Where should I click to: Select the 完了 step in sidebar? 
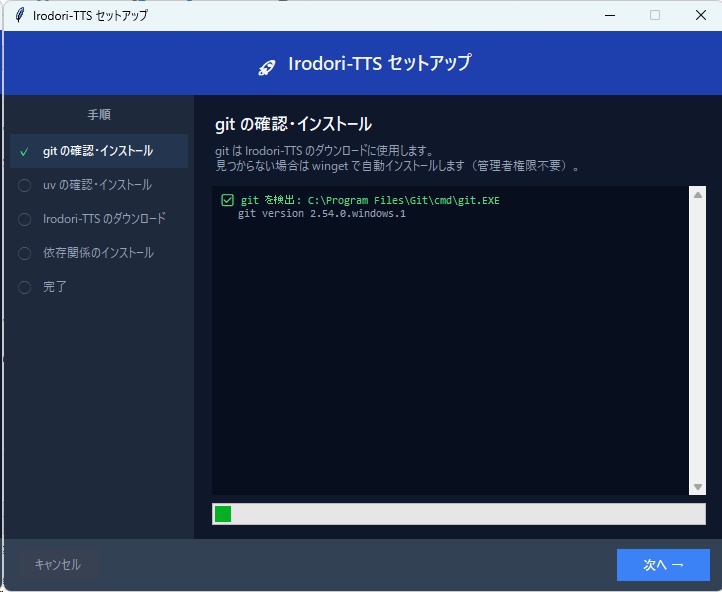pos(99,287)
